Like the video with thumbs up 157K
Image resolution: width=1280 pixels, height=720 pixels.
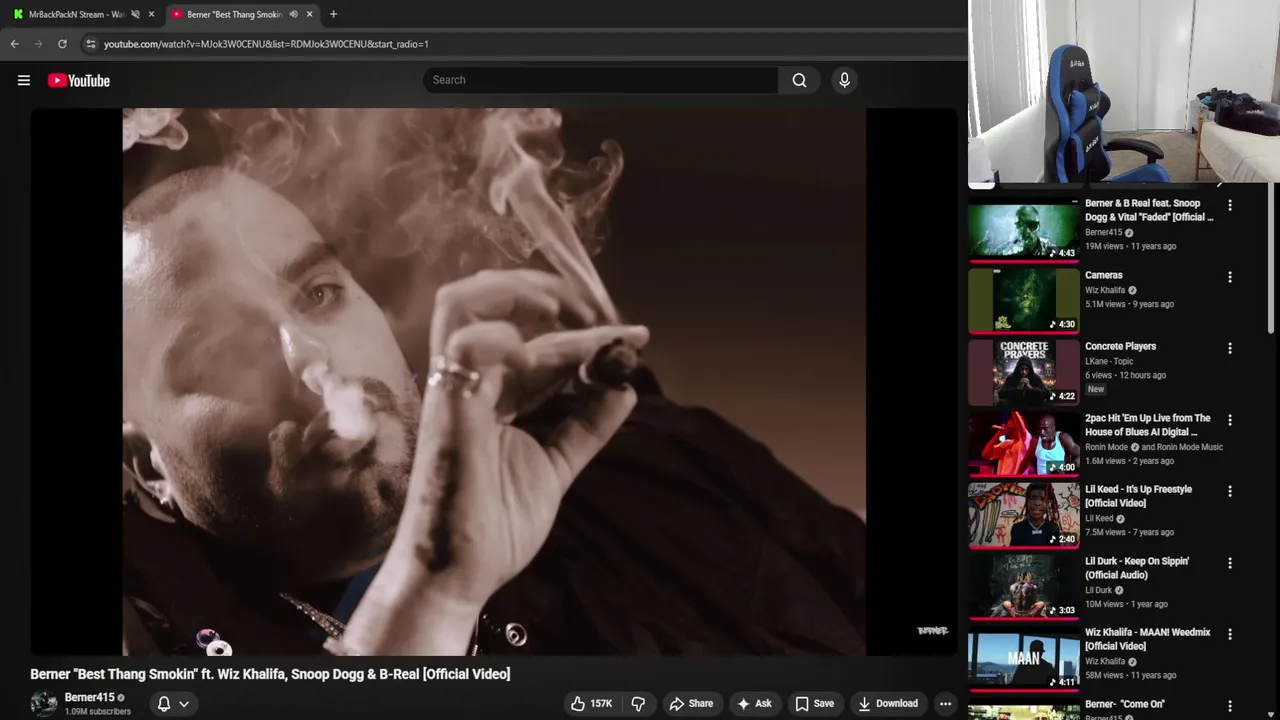(x=591, y=703)
